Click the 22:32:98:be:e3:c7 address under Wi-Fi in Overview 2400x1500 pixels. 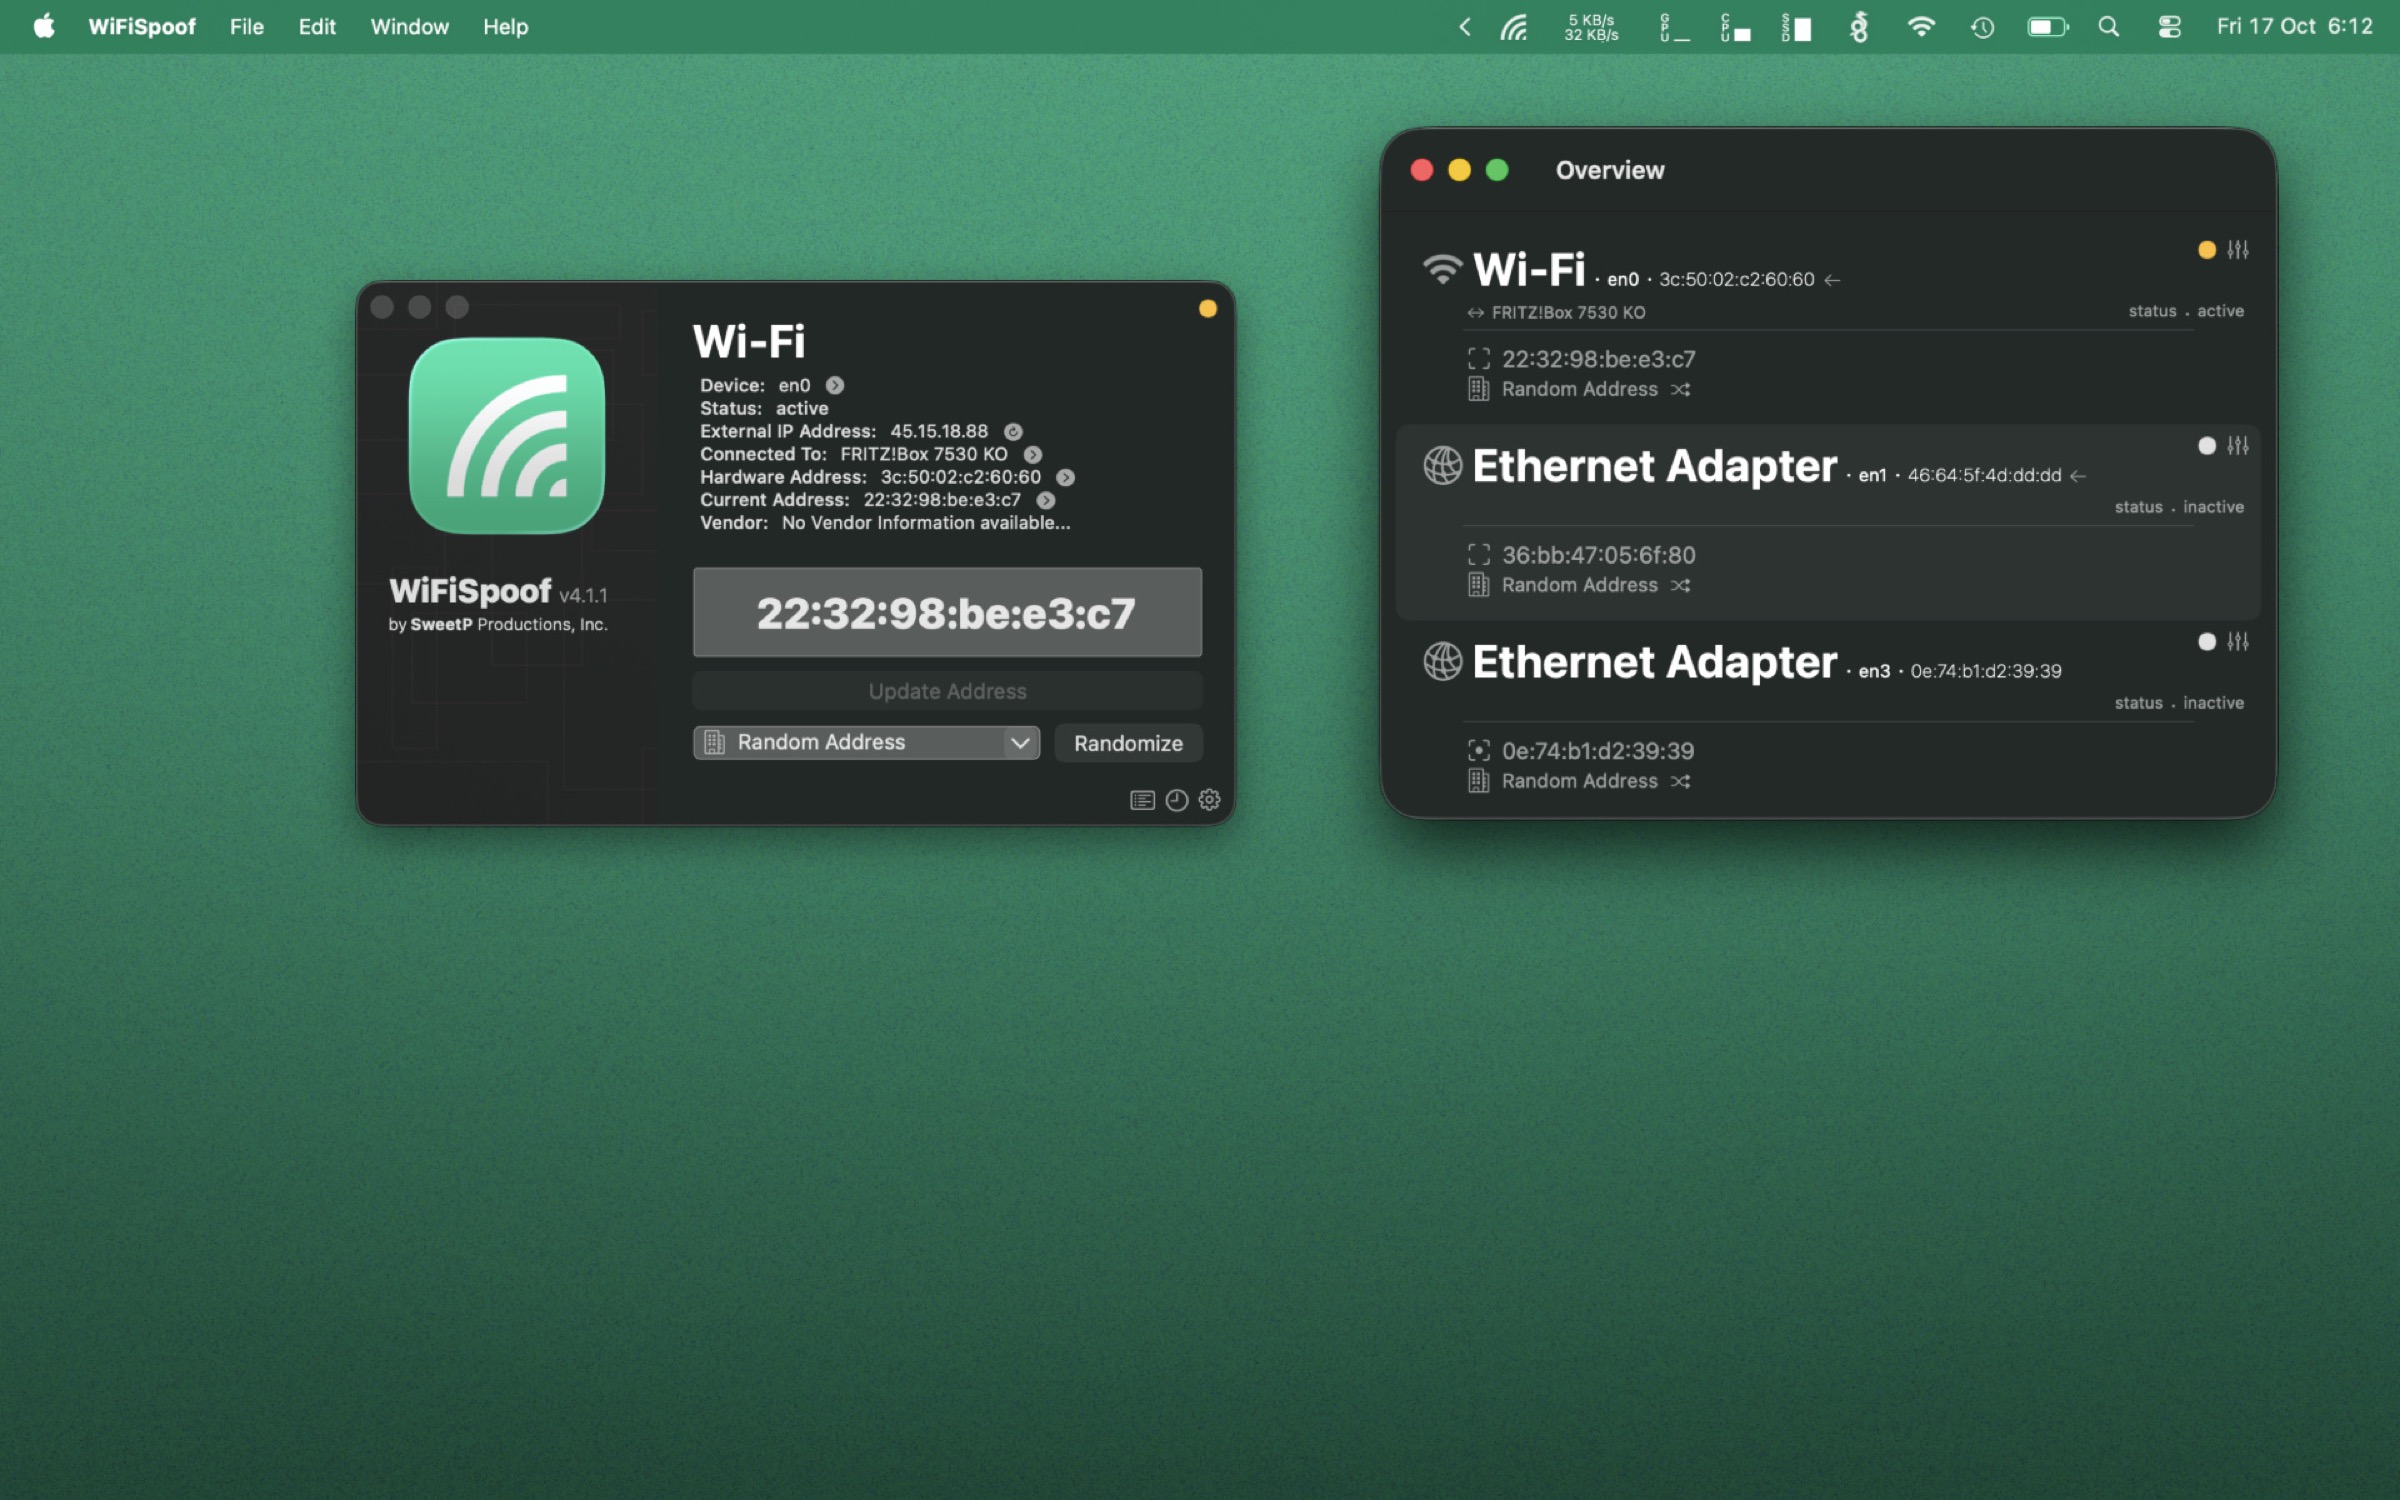pos(1598,359)
